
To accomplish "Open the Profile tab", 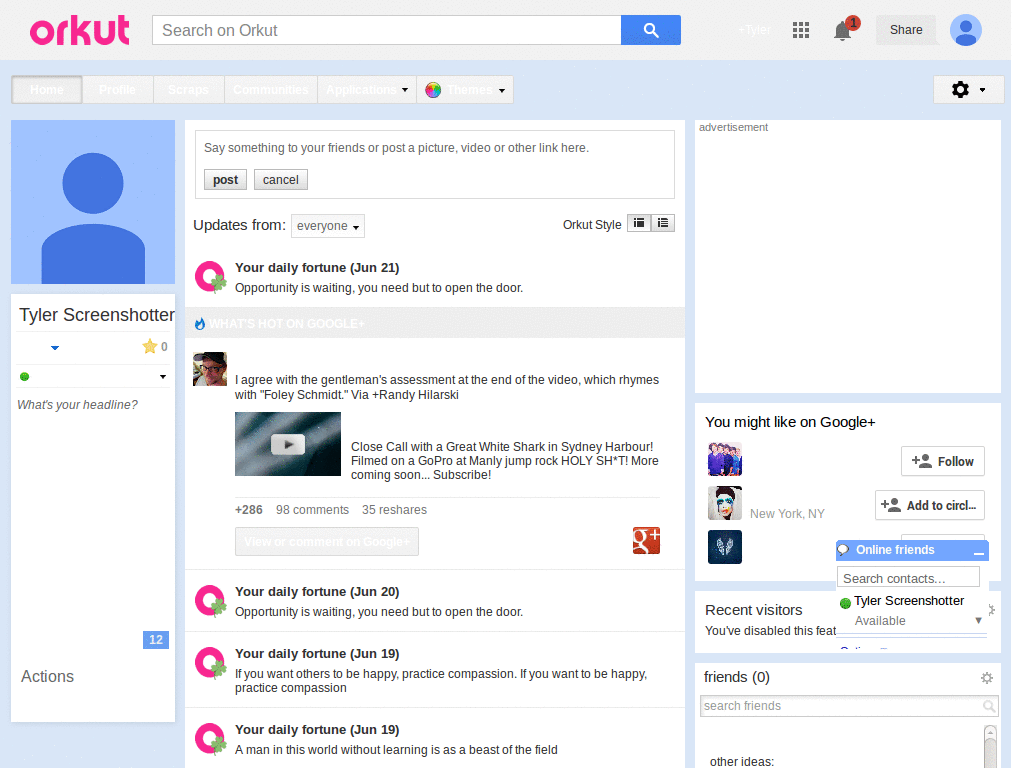I will pyautogui.click(x=118, y=90).
